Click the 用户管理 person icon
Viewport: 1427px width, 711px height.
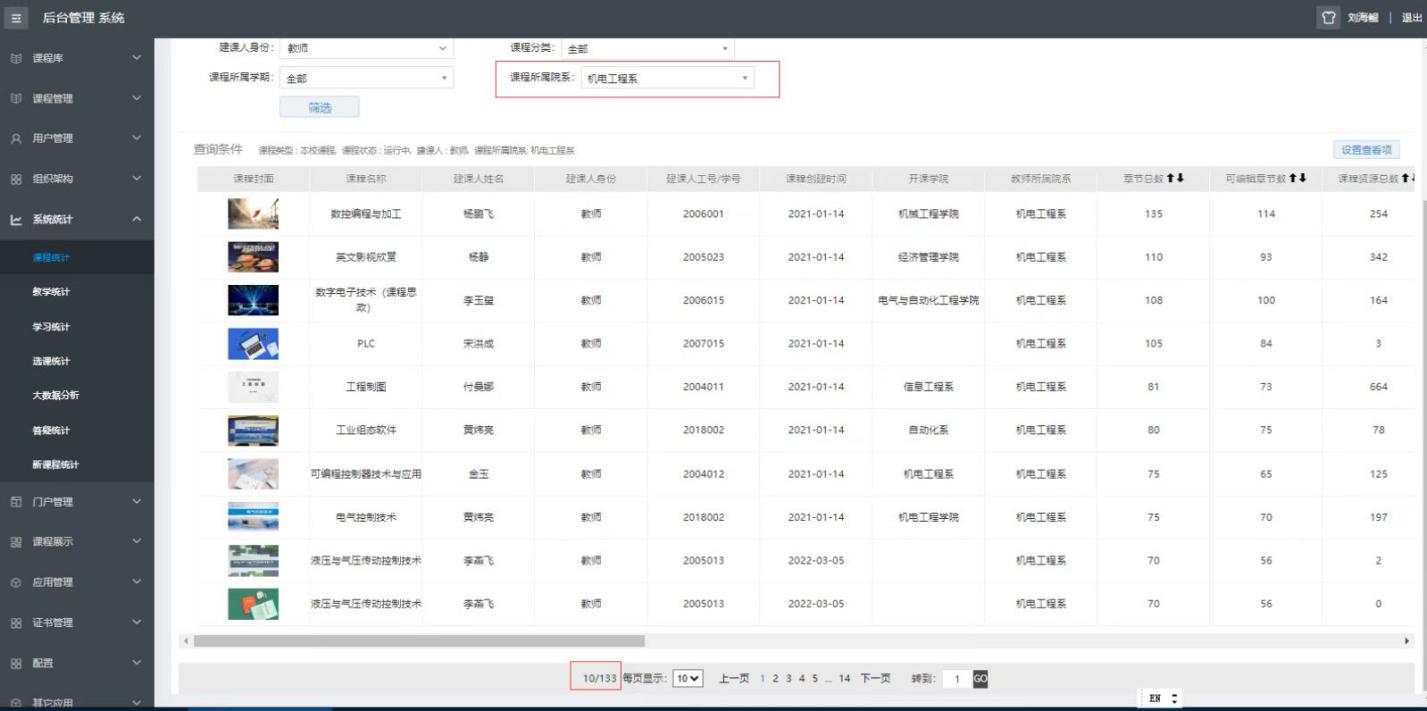pyautogui.click(x=16, y=139)
